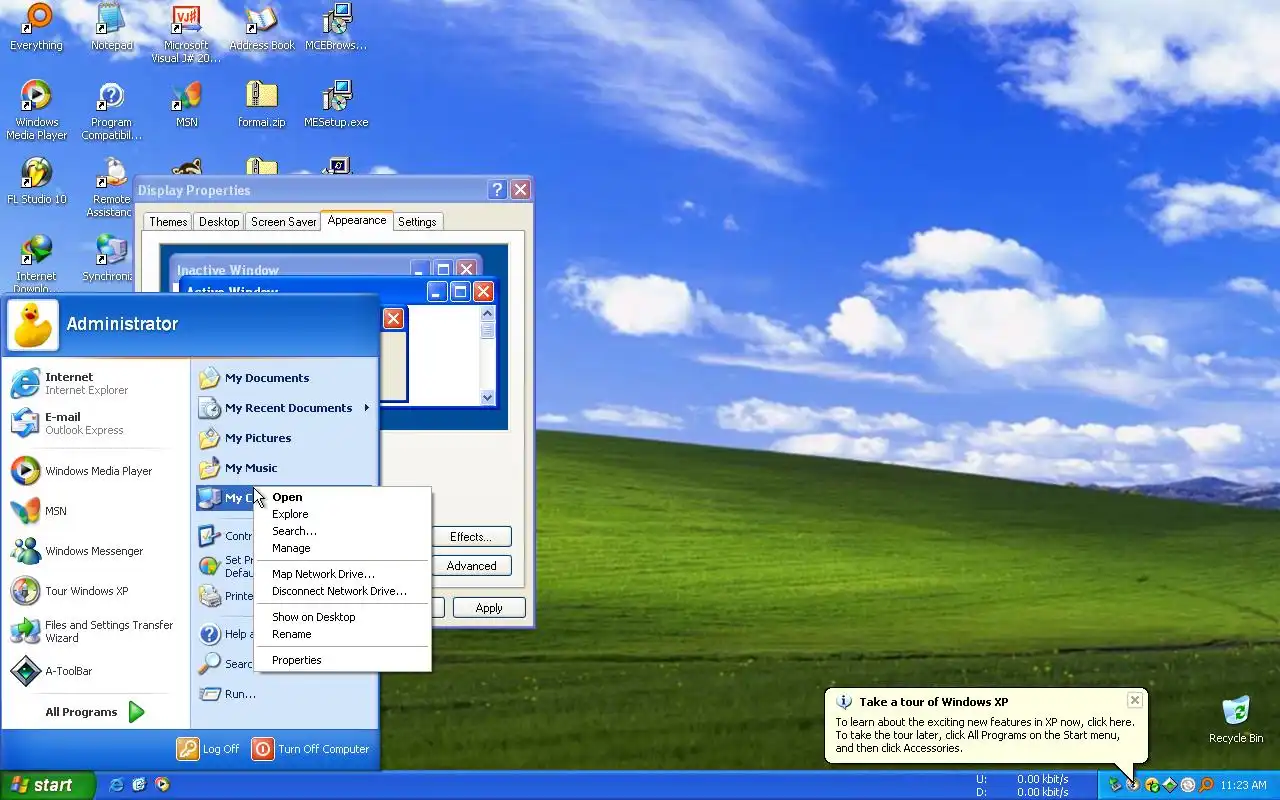Choose Explore from the context menu
Screen dimensions: 1280x800
tap(343, 514)
